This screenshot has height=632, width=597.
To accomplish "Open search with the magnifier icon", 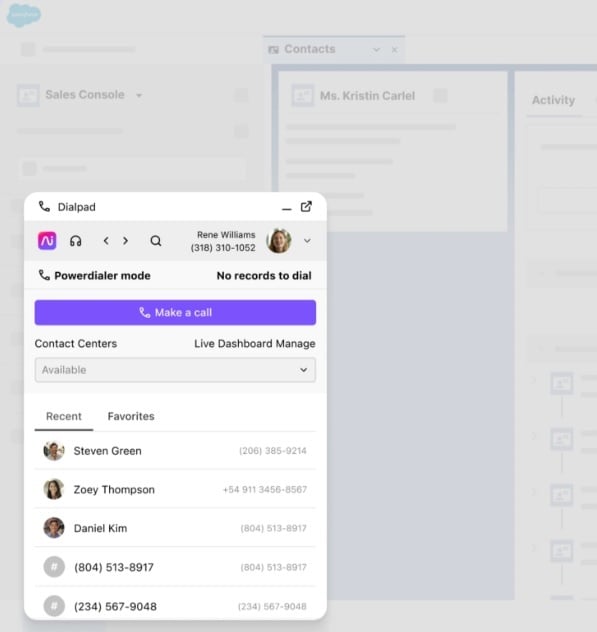I will 156,241.
